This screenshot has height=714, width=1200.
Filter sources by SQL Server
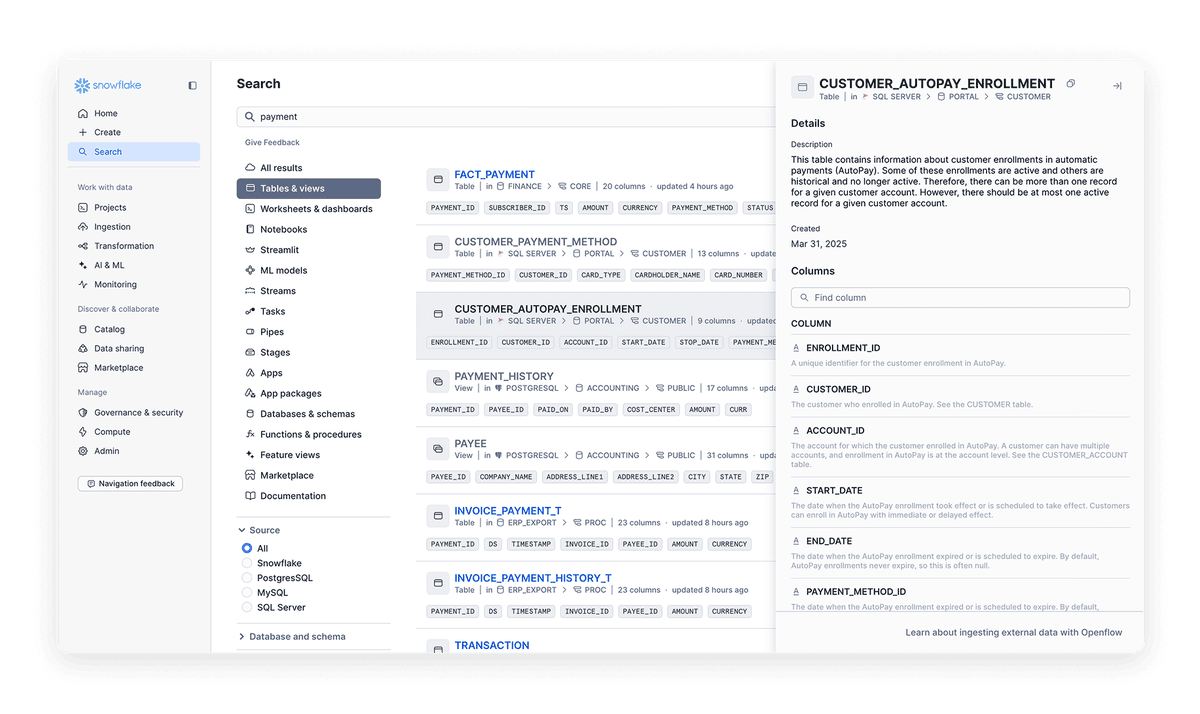click(246, 608)
